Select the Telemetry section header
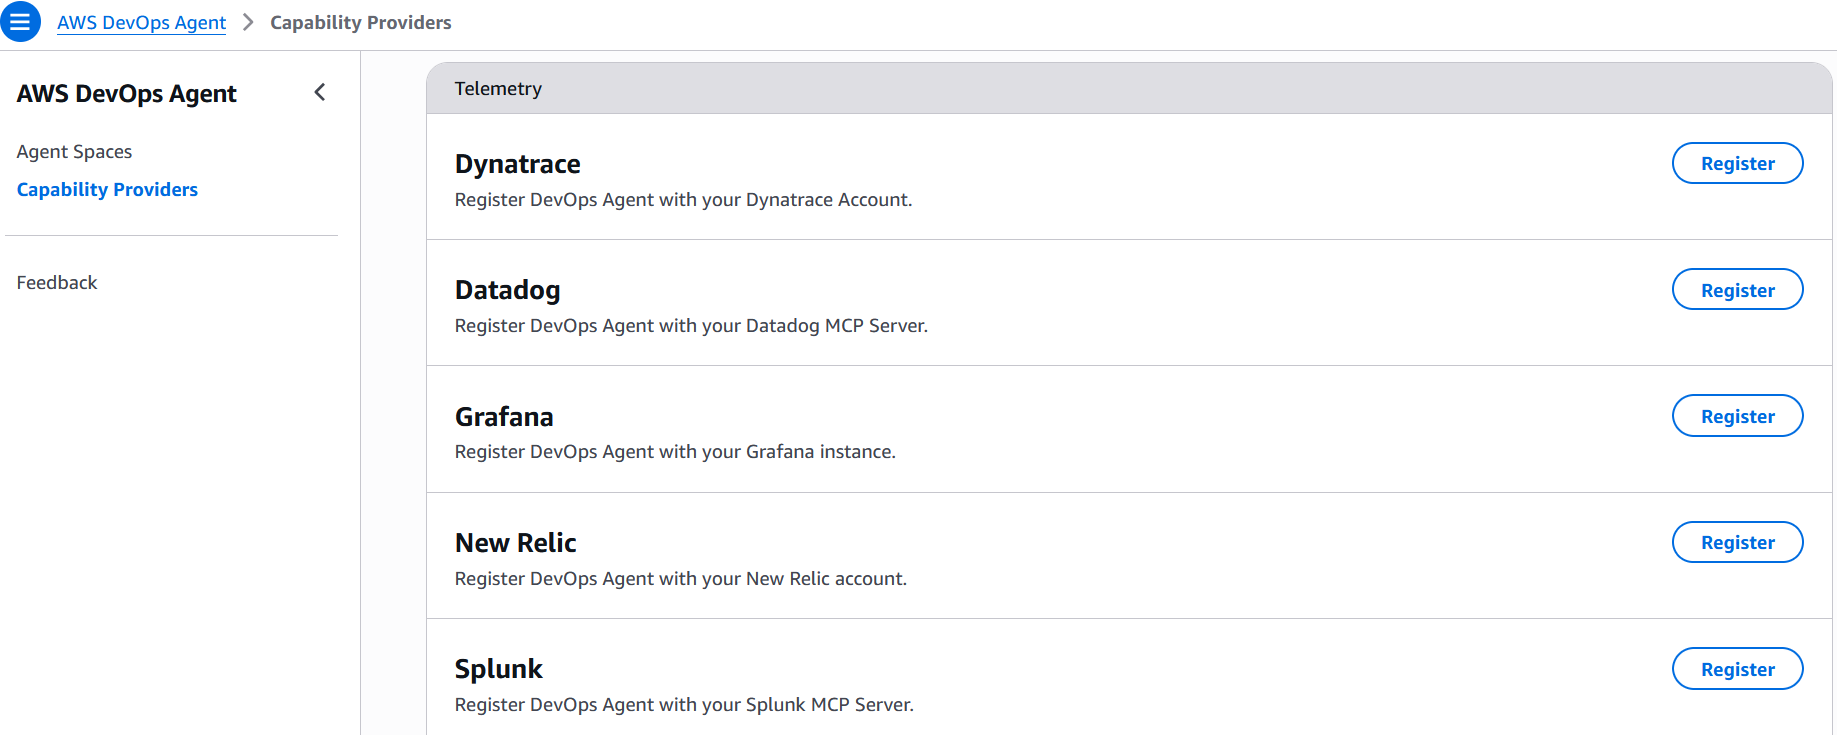 tap(1129, 88)
